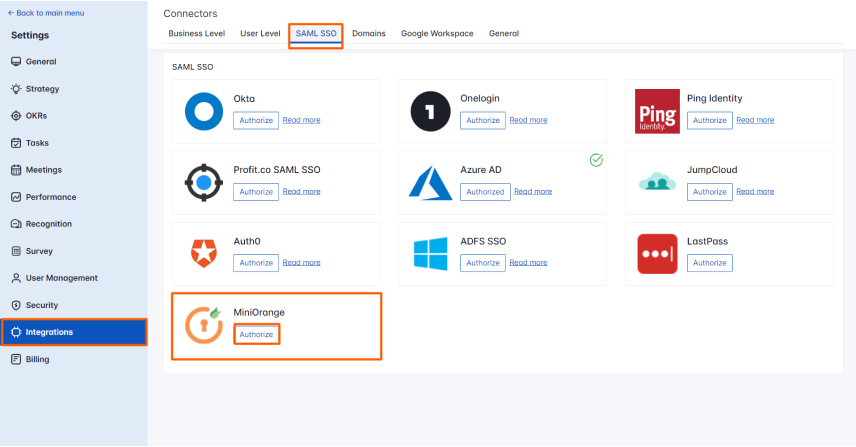Click the Ping Identity logo
This screenshot has width=856, height=447.
click(x=657, y=111)
